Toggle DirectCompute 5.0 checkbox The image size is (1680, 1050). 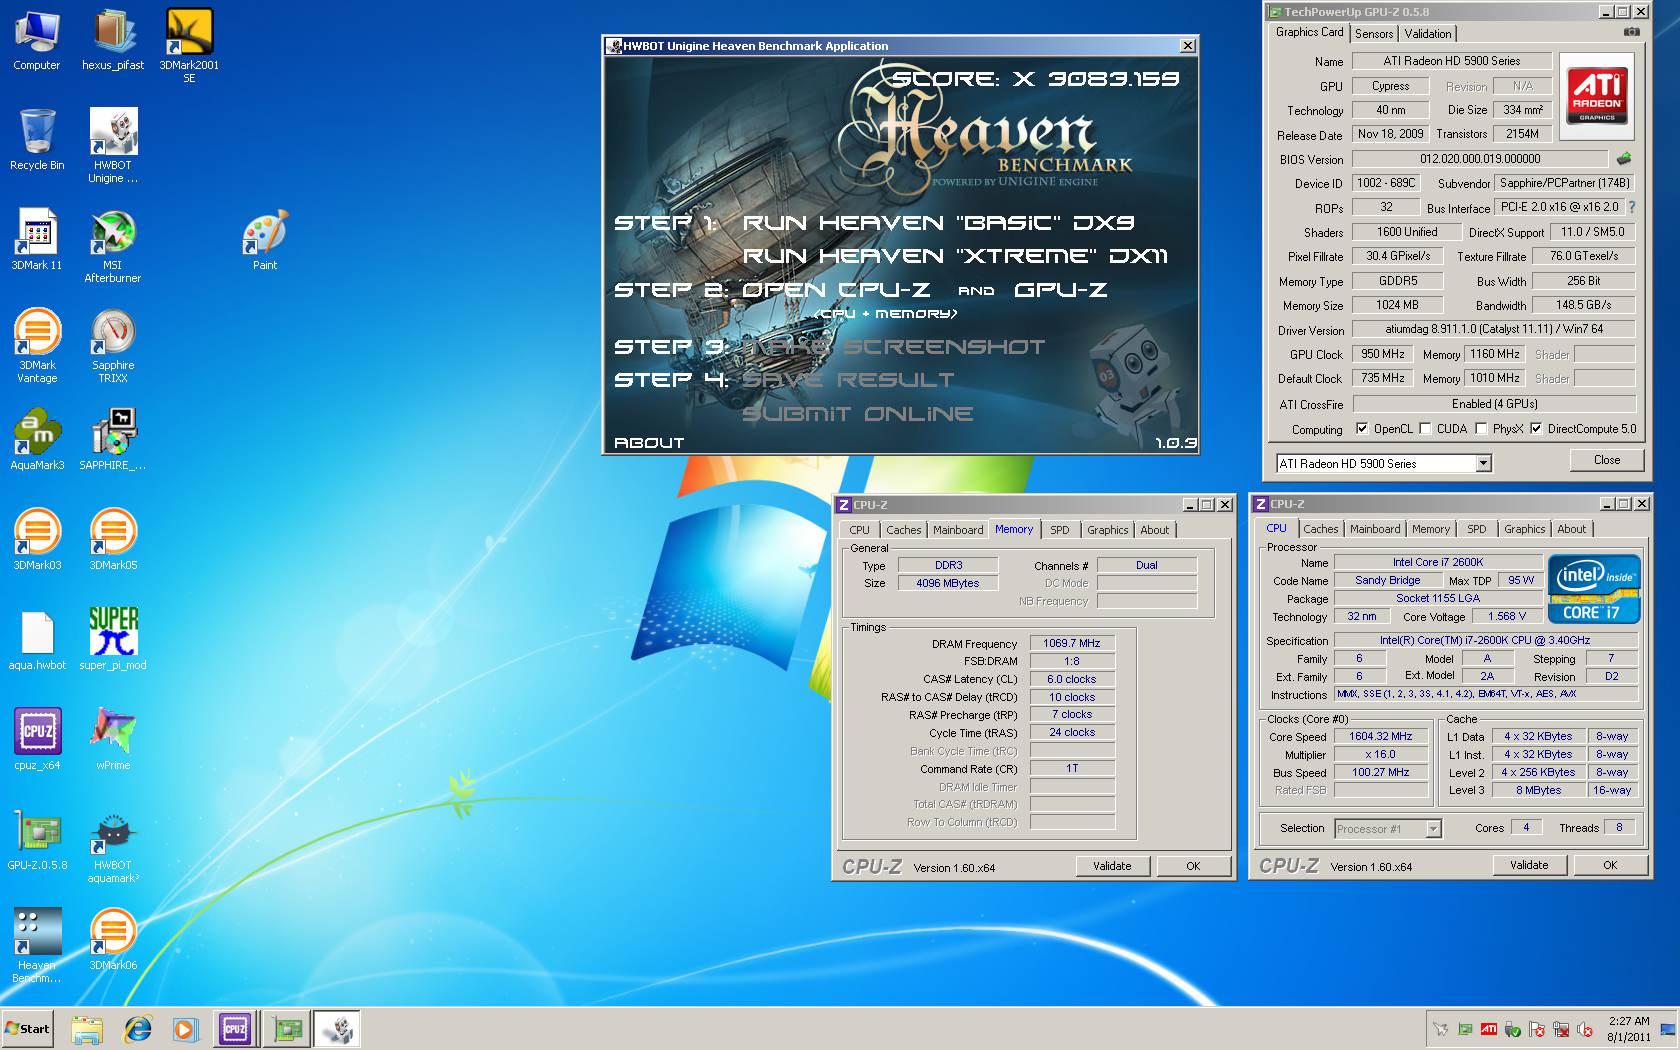coord(1536,429)
